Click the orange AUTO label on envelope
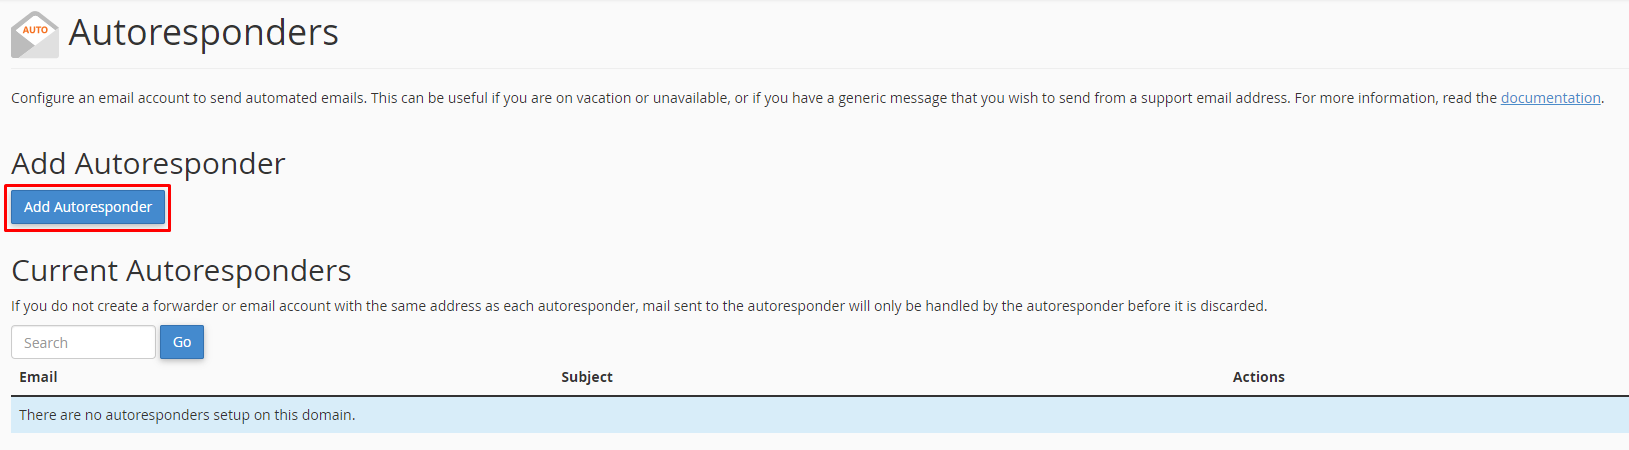 35,29
